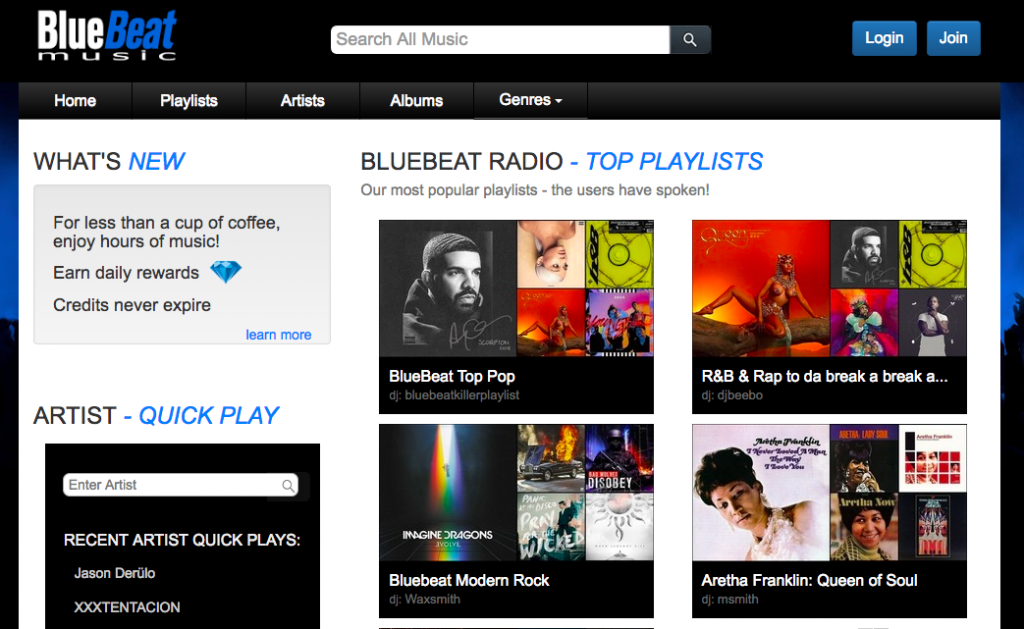Click the ARTIST - QUICK PLAY heading
The image size is (1024, 629).
click(x=156, y=415)
